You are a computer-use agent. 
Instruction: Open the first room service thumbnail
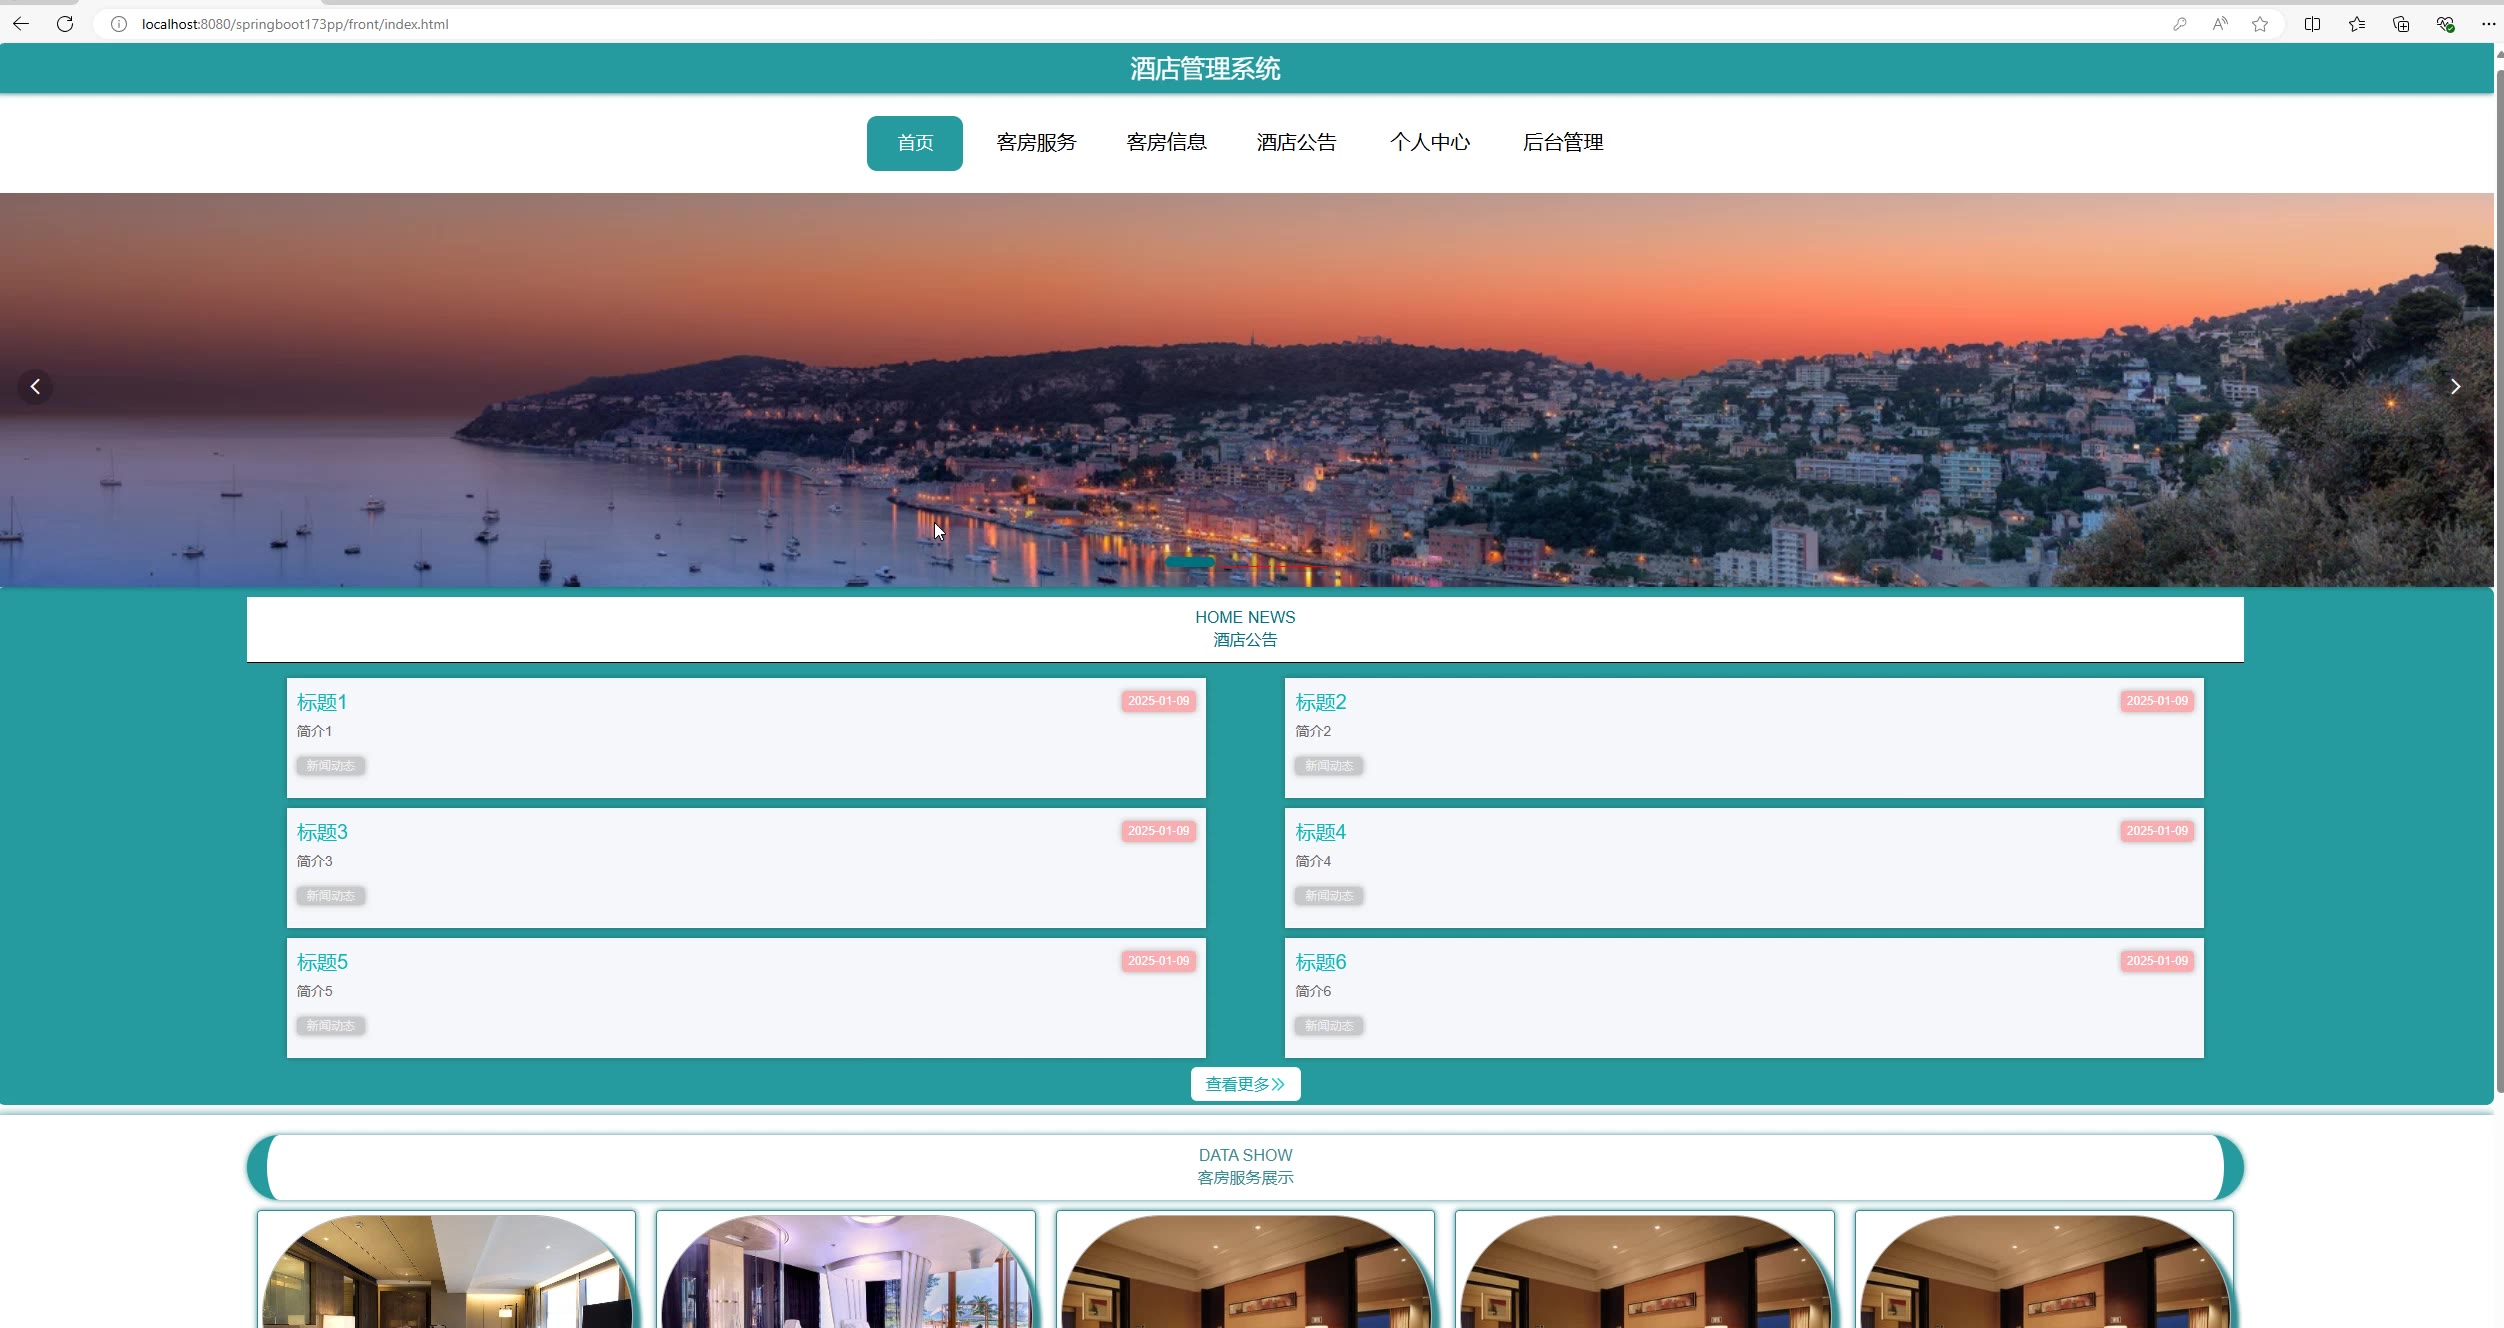[x=446, y=1271]
